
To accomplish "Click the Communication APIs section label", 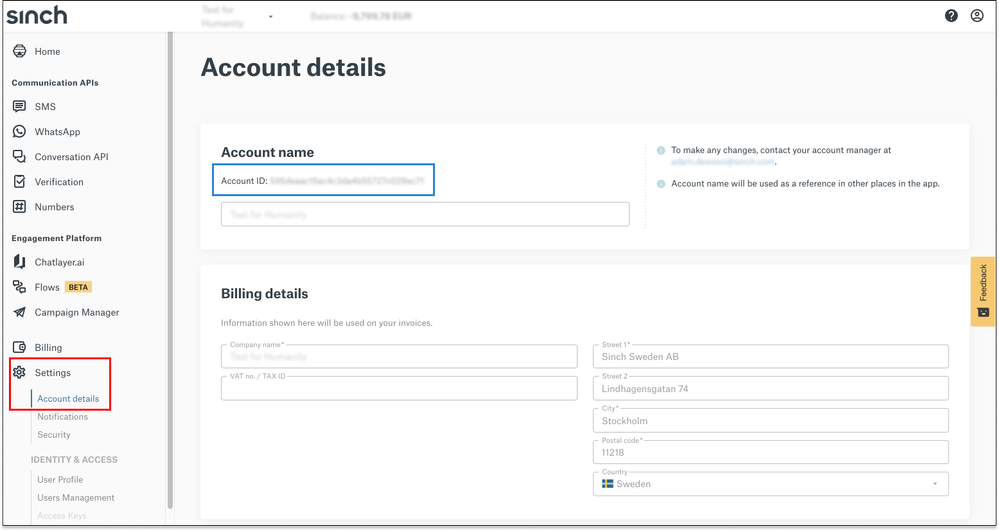I will click(55, 83).
